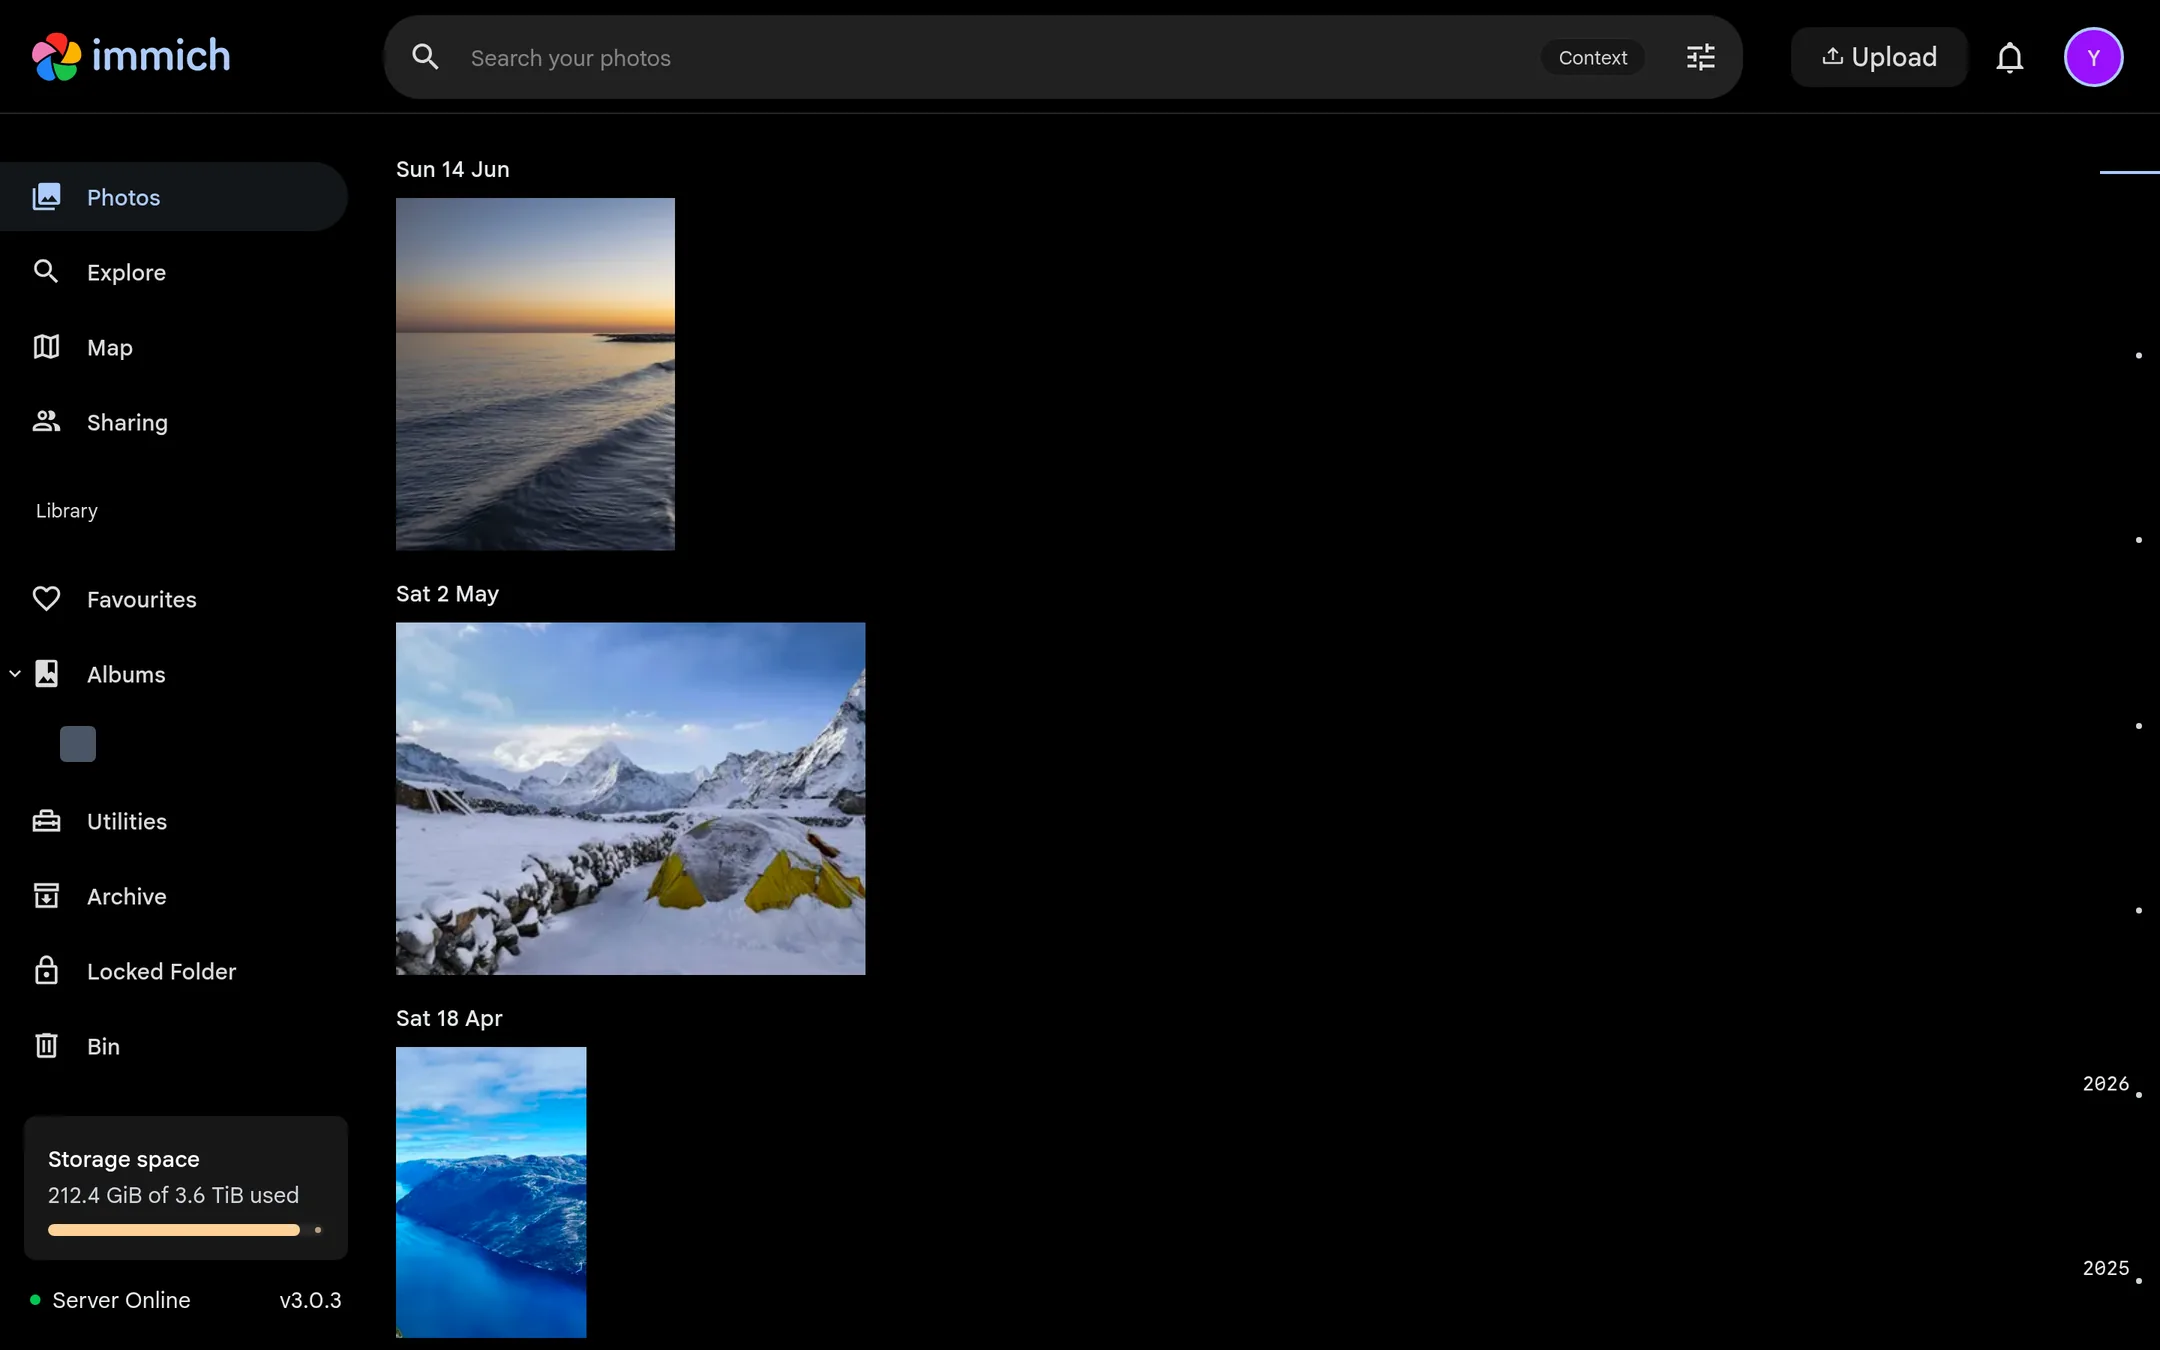Jump to 2025 on timeline scrubber
This screenshot has height=1350, width=2160.
pos(2106,1268)
